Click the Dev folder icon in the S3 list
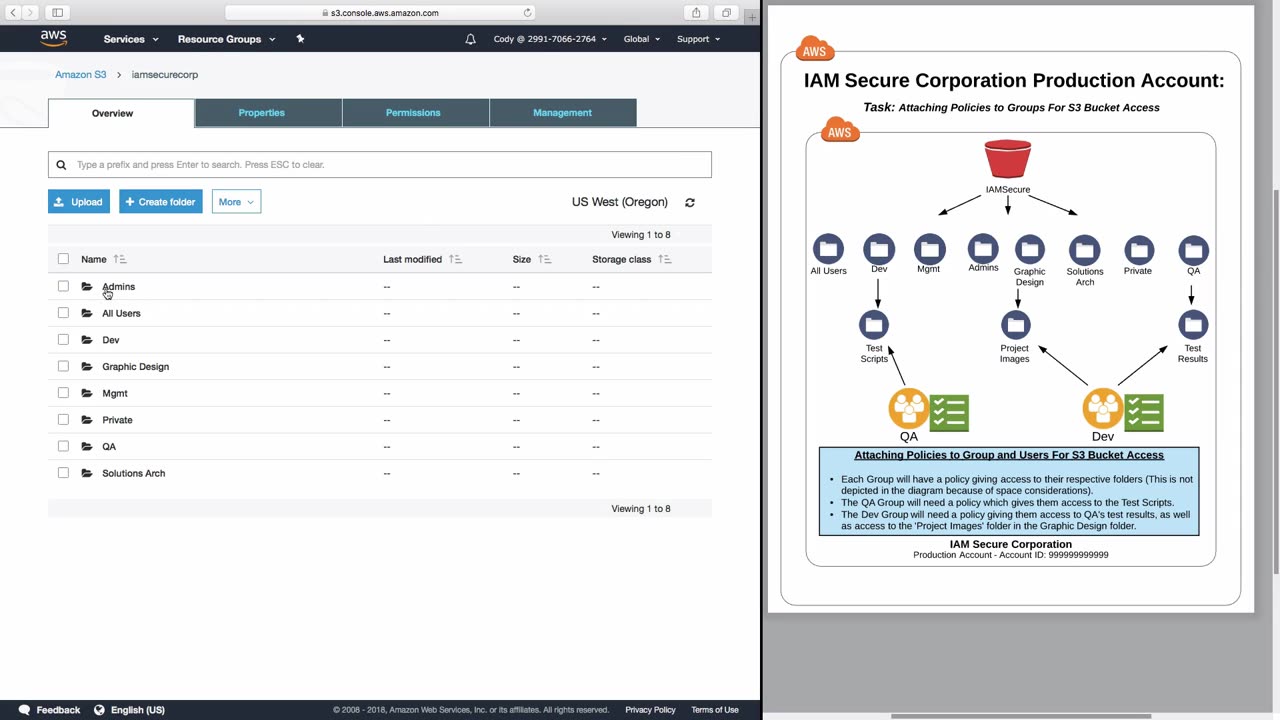The height and width of the screenshot is (720, 1280). coord(87,340)
